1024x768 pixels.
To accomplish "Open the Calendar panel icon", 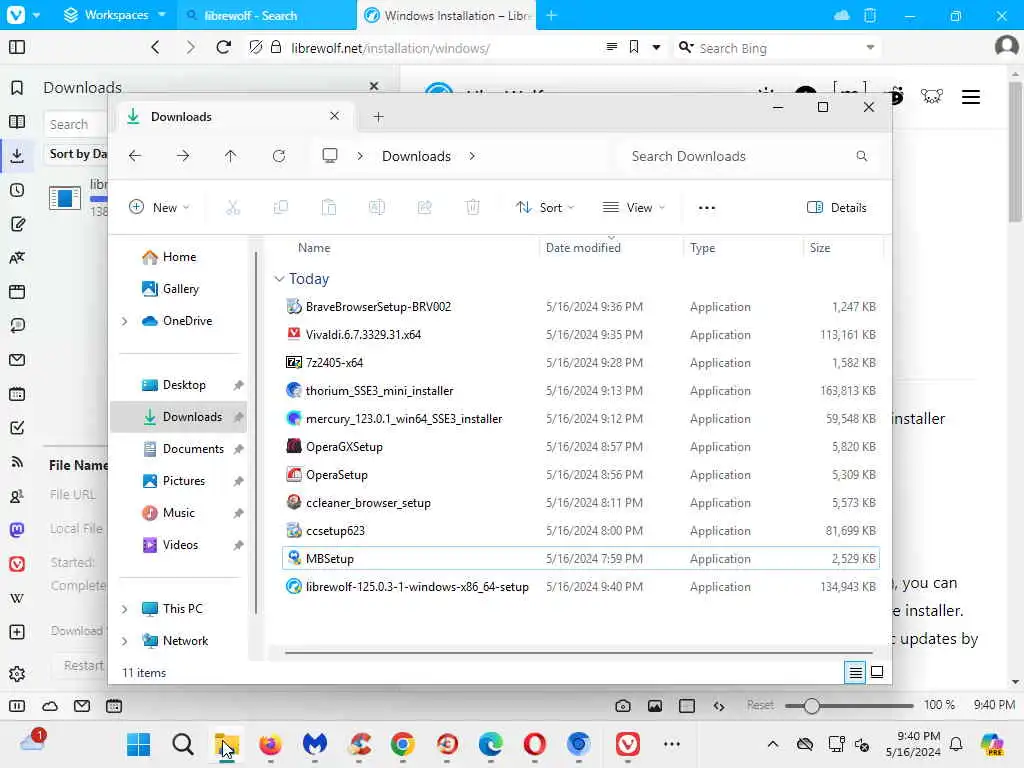I will click(17, 394).
